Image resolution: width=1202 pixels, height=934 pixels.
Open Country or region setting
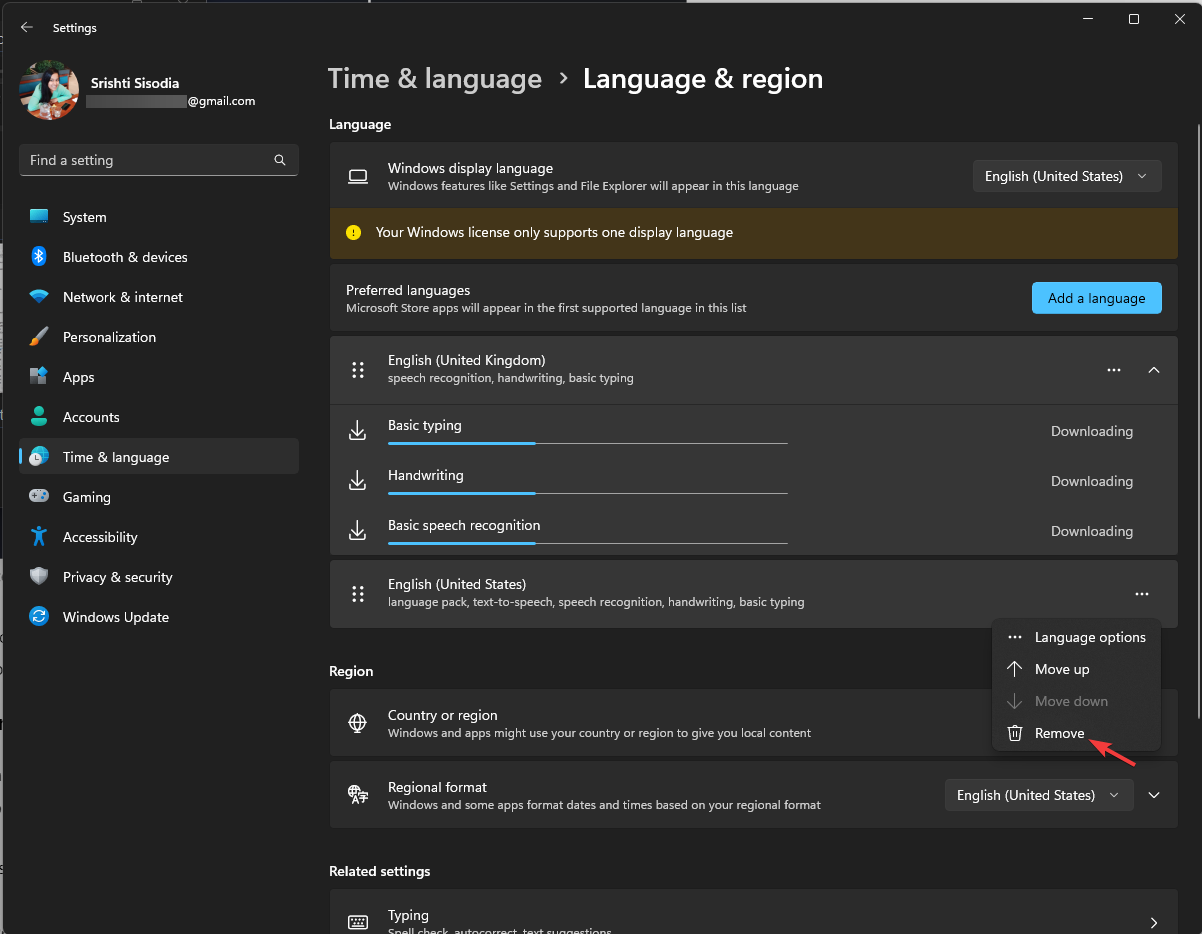[754, 722]
